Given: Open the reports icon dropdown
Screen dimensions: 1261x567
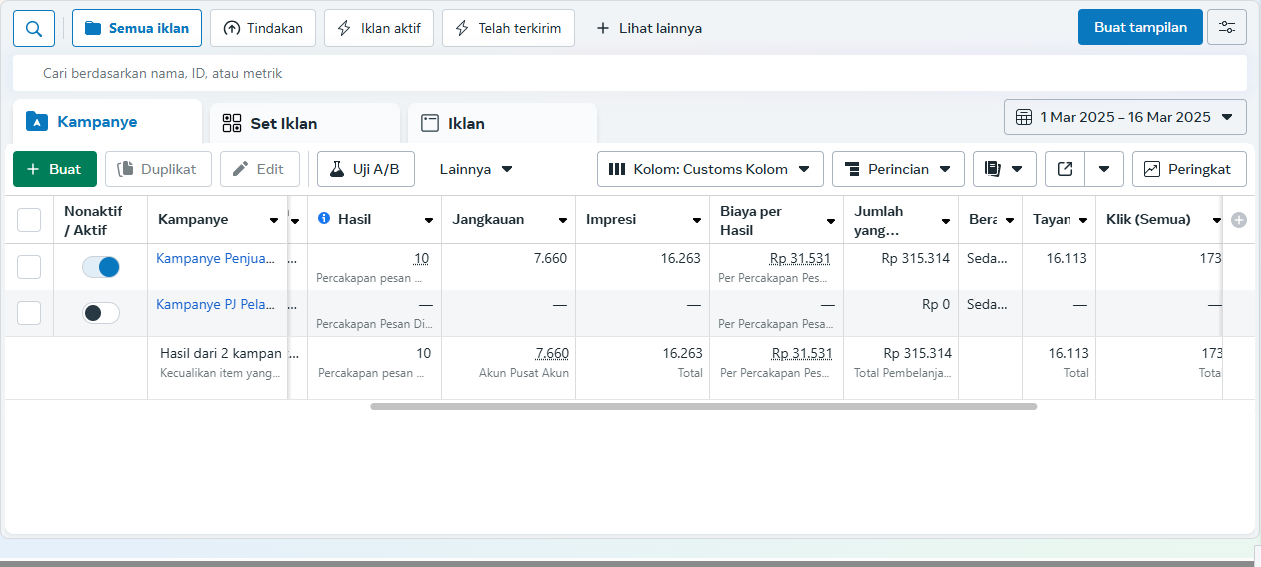Looking at the screenshot, I should [x=1004, y=169].
